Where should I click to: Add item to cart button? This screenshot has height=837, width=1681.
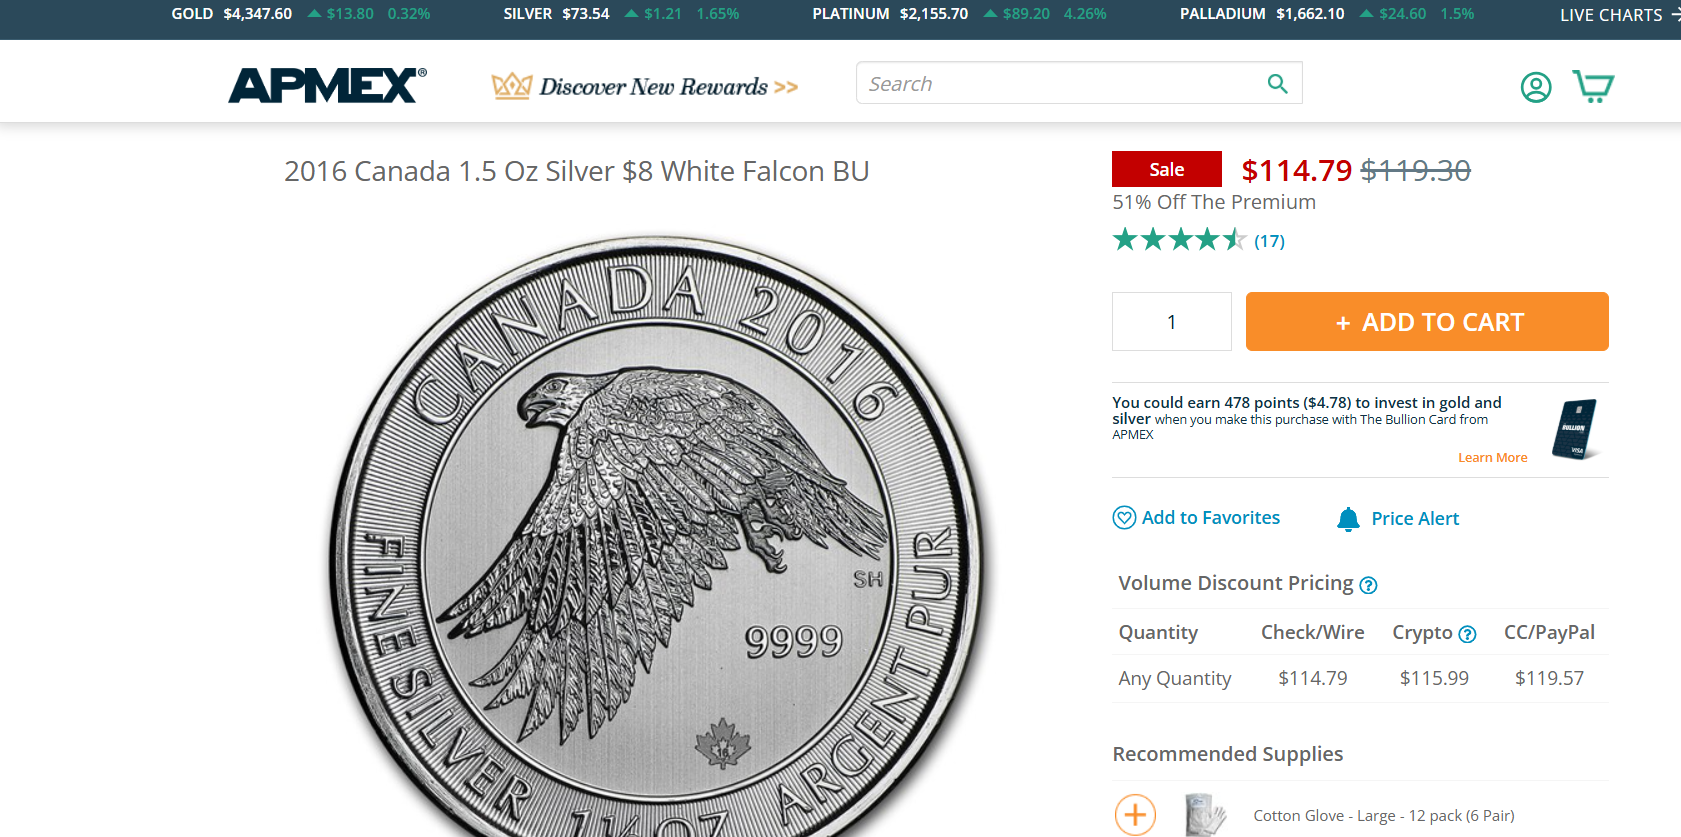[x=1427, y=322]
